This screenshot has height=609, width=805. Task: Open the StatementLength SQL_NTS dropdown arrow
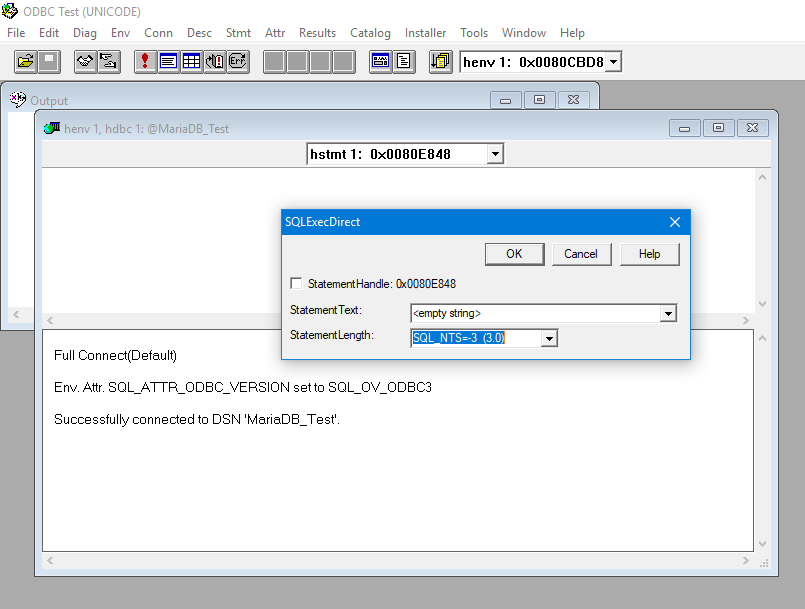pyautogui.click(x=548, y=338)
